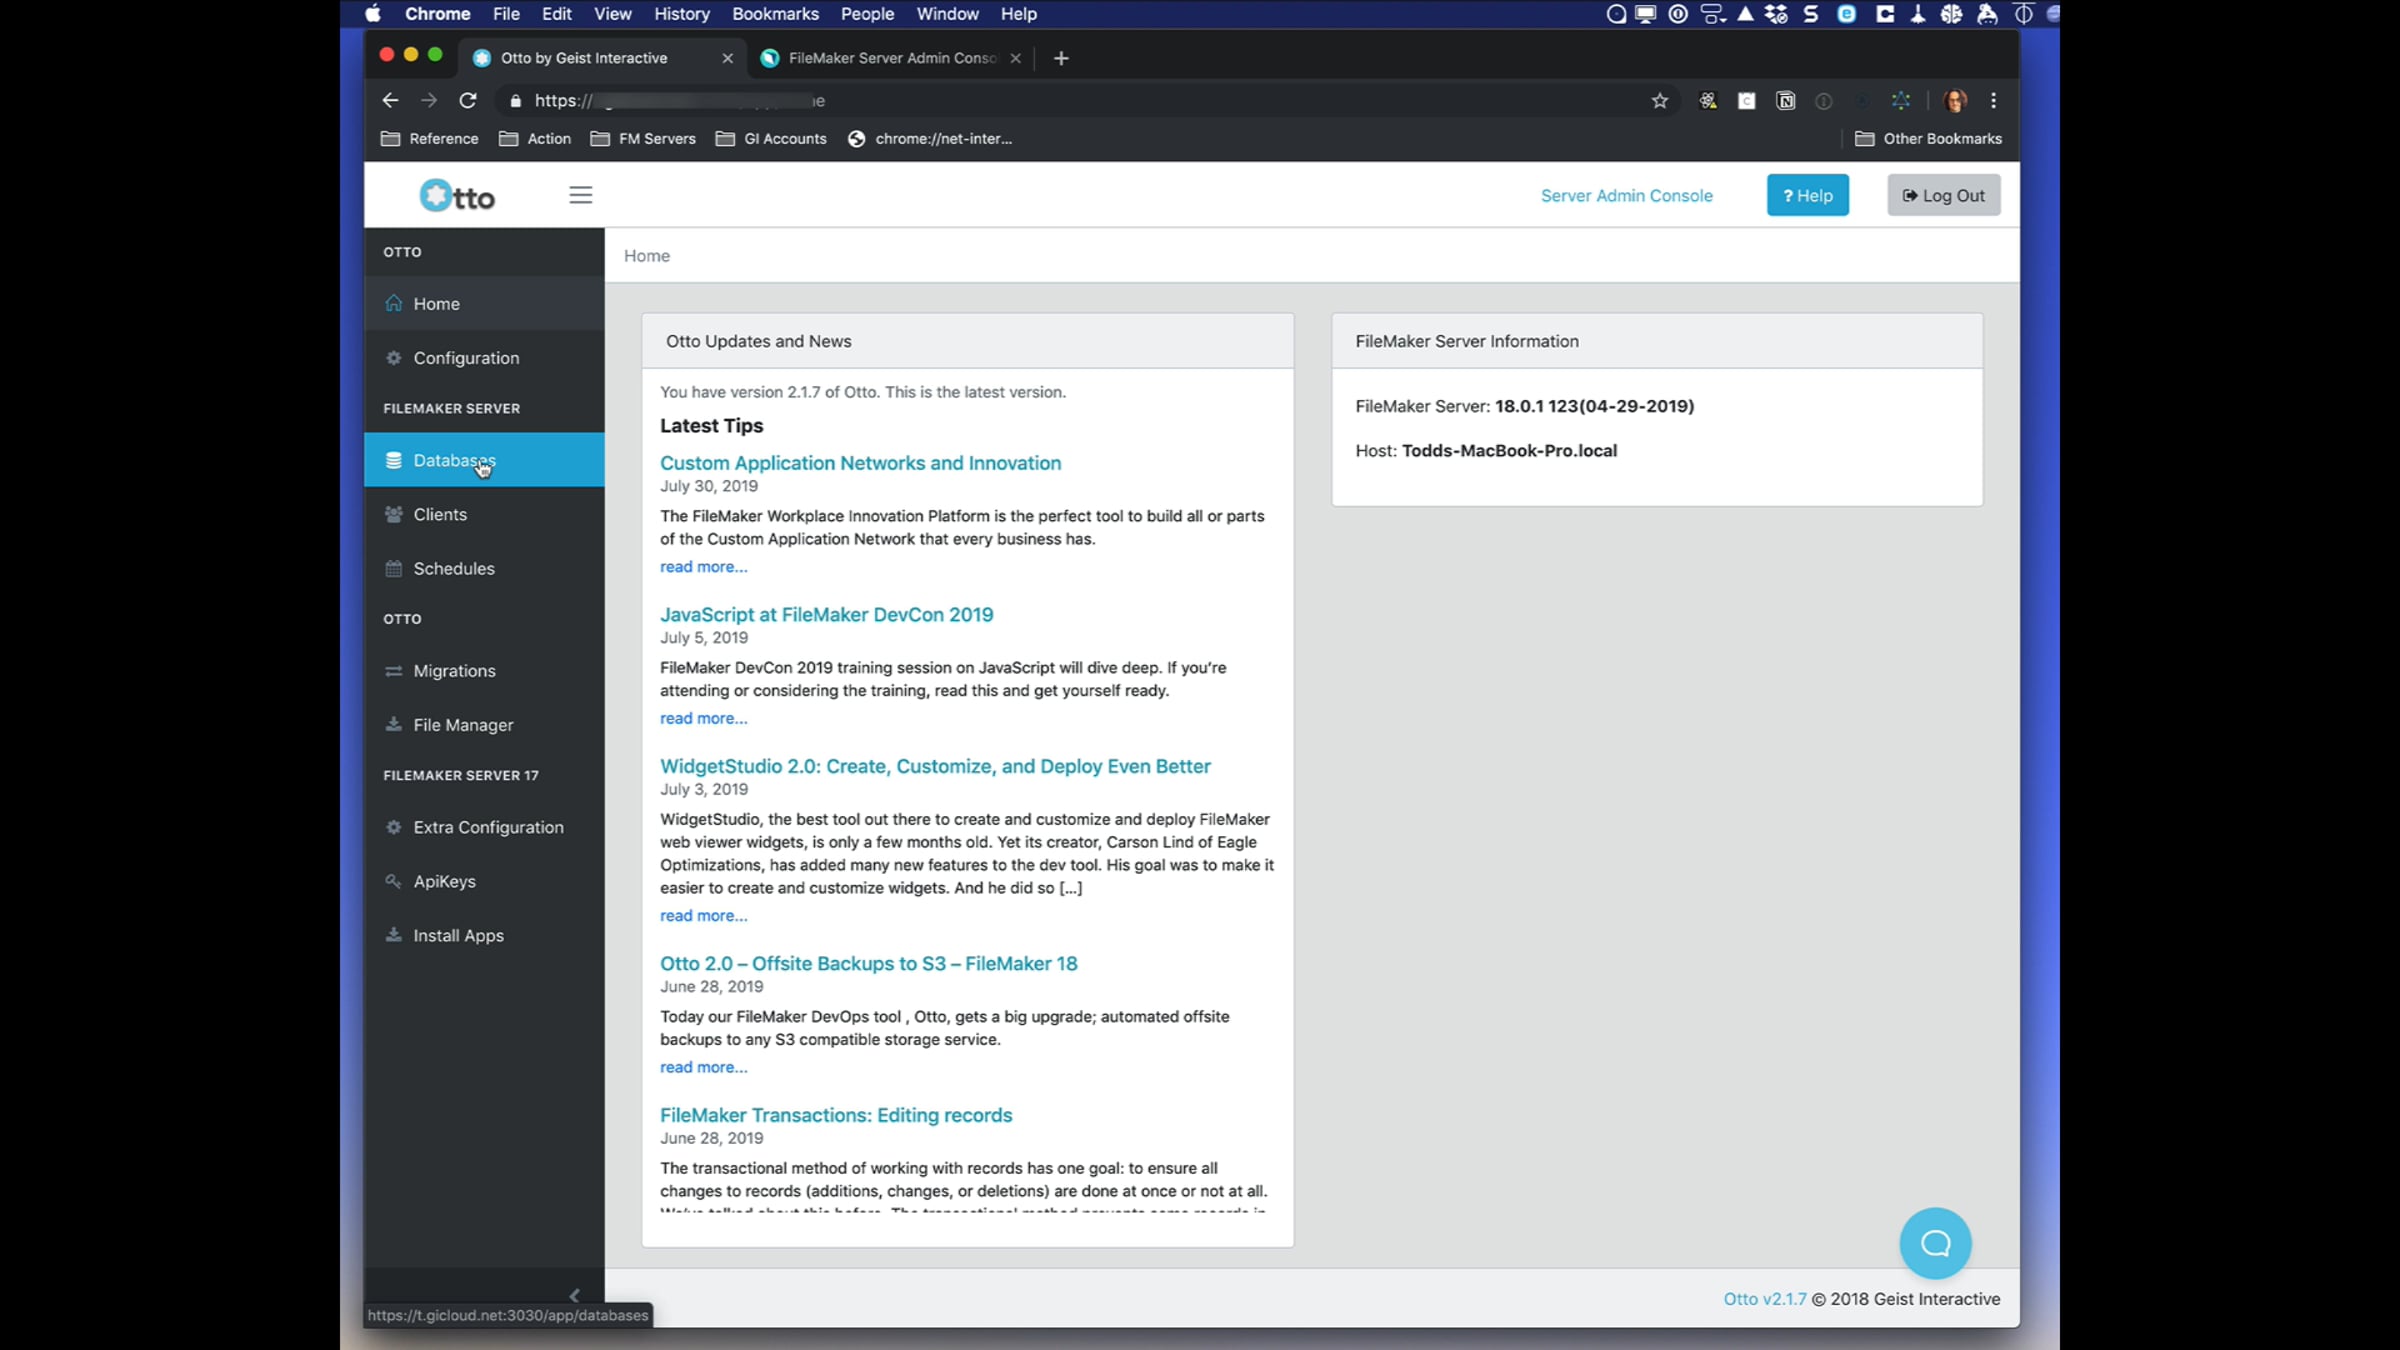
Task: Open the Schedules section
Action: [x=484, y=568]
